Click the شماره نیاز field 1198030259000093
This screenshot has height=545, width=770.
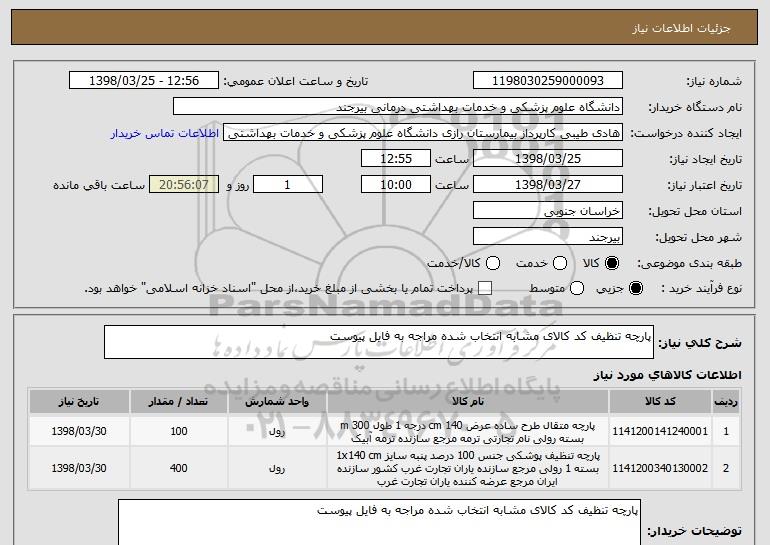pos(548,81)
